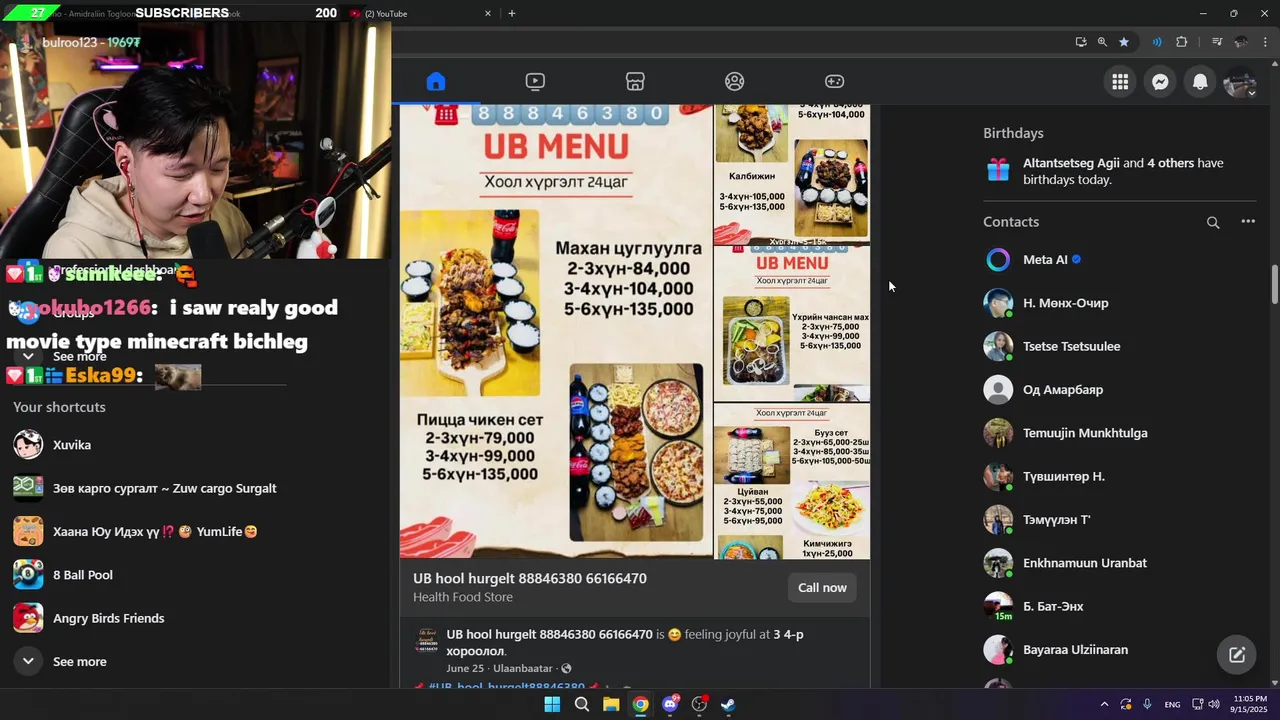Viewport: 1280px width, 720px height.
Task: Open volume control in system tray
Action: click(x=1214, y=704)
